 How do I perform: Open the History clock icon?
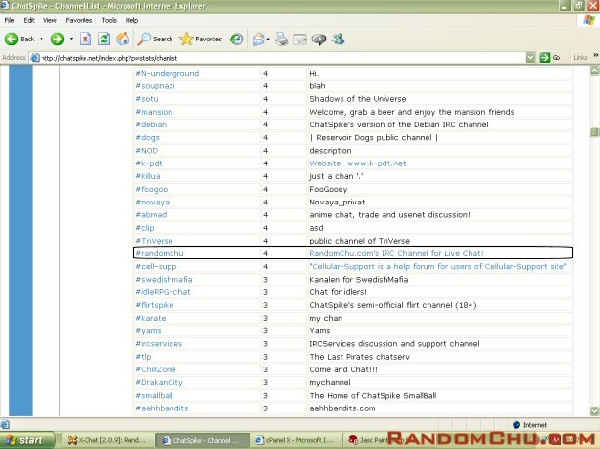(236, 39)
